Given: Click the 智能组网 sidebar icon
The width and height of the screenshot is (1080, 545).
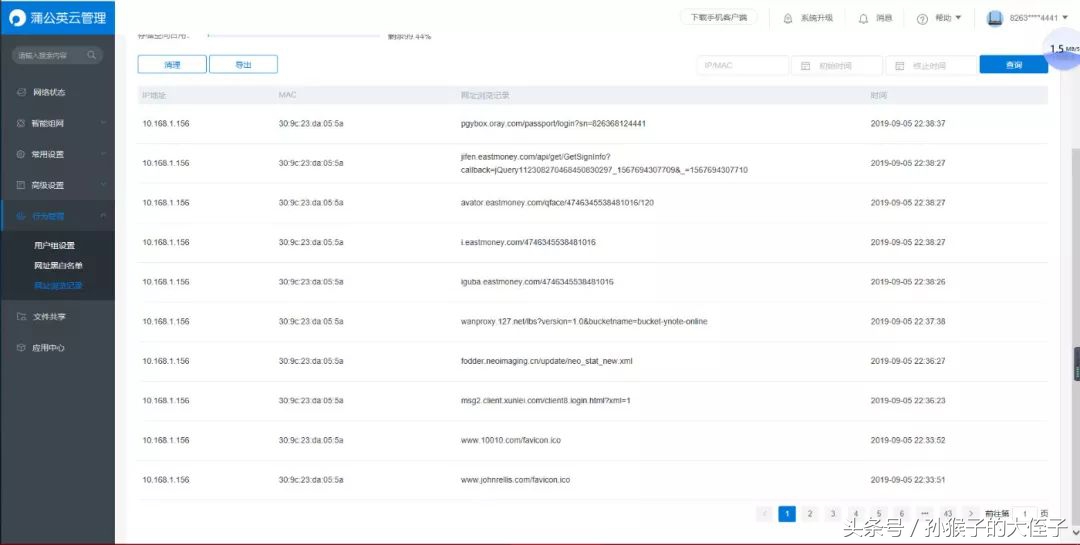Looking at the screenshot, I should 21,123.
